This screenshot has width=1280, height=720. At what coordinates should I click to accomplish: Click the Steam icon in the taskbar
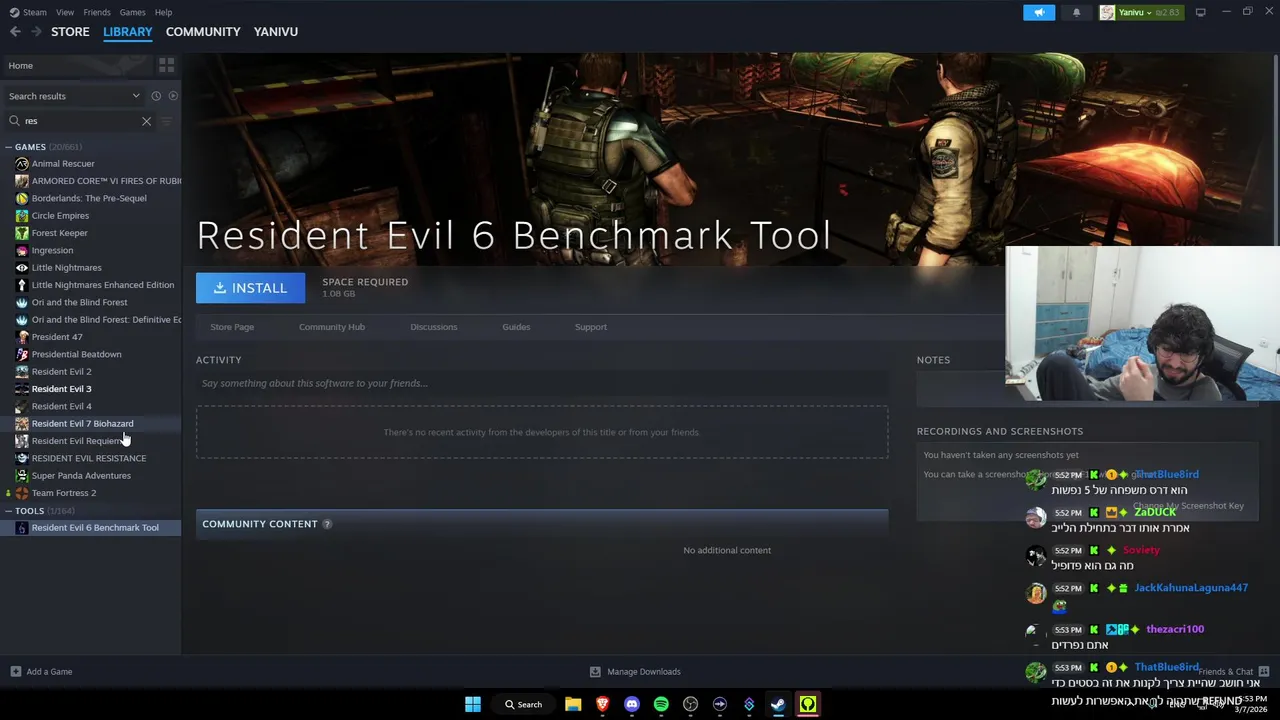click(778, 704)
